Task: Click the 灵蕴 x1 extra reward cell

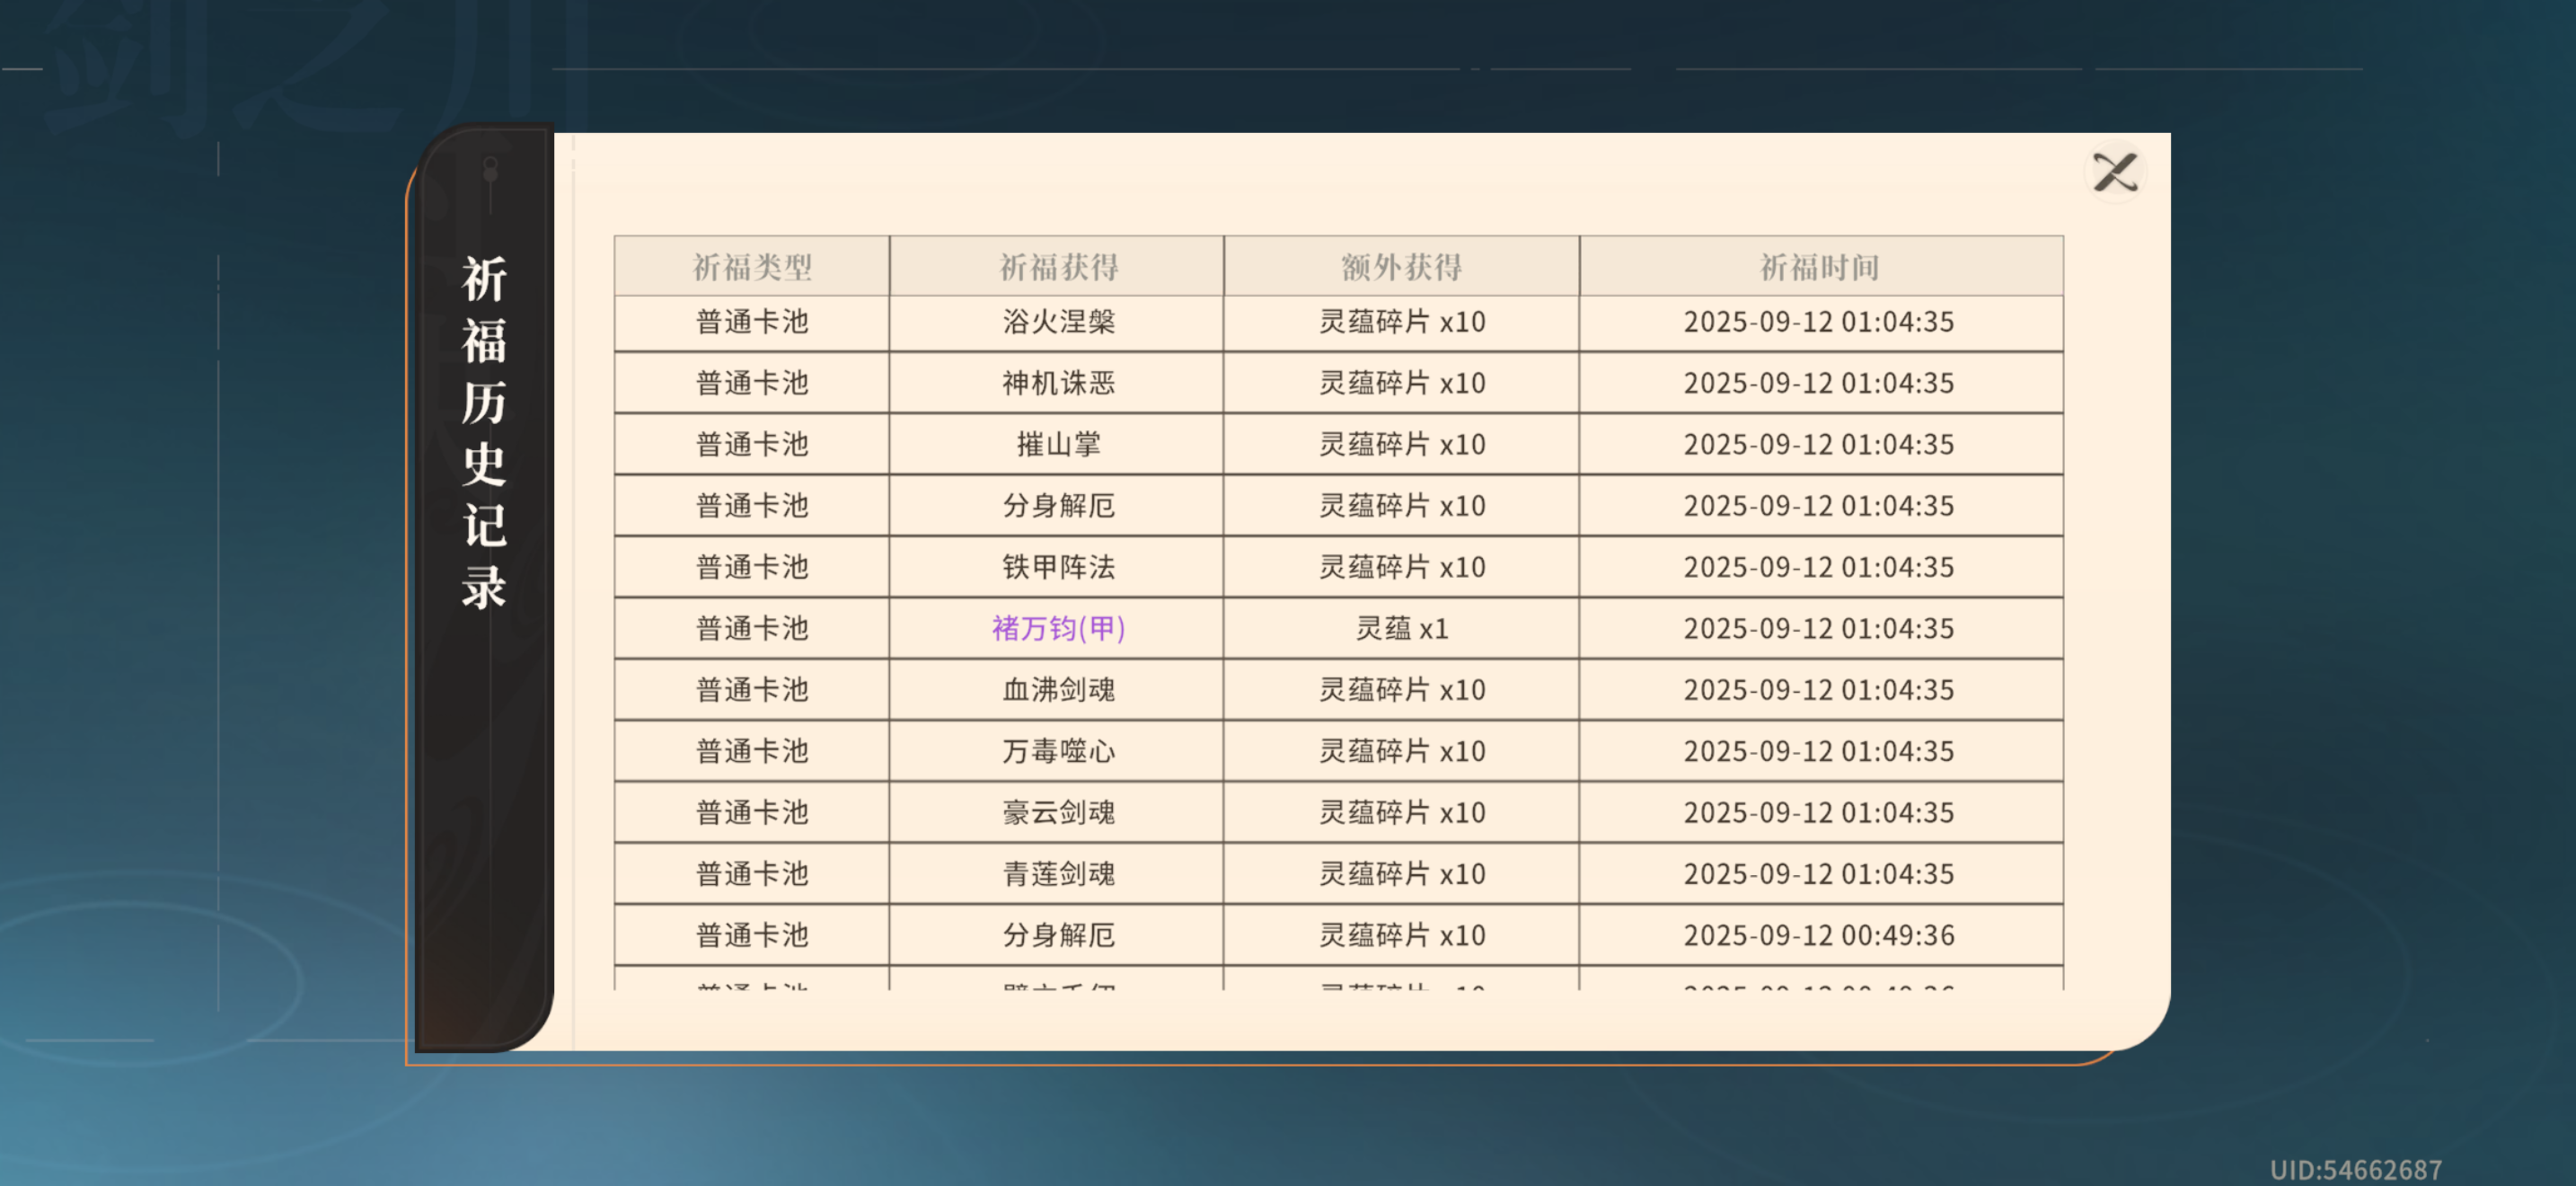Action: click(1401, 628)
